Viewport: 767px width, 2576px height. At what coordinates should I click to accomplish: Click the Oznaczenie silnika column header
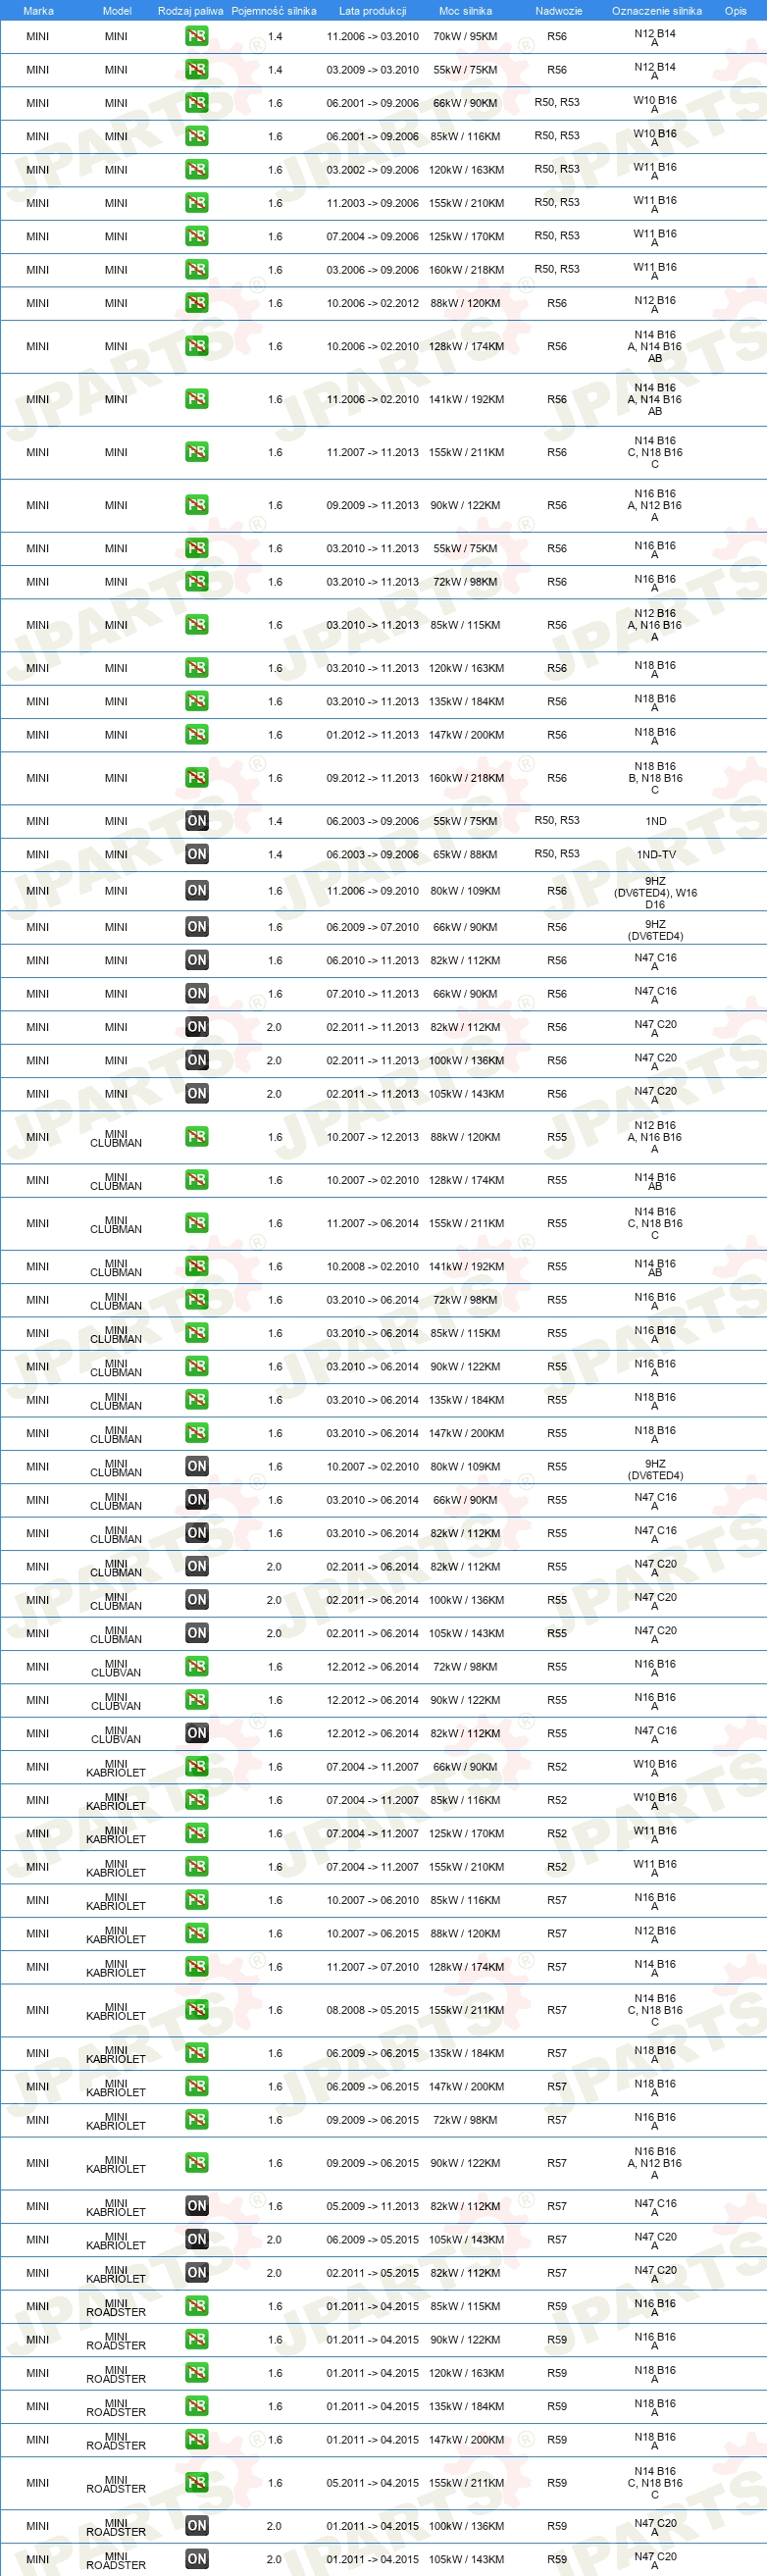click(x=656, y=11)
